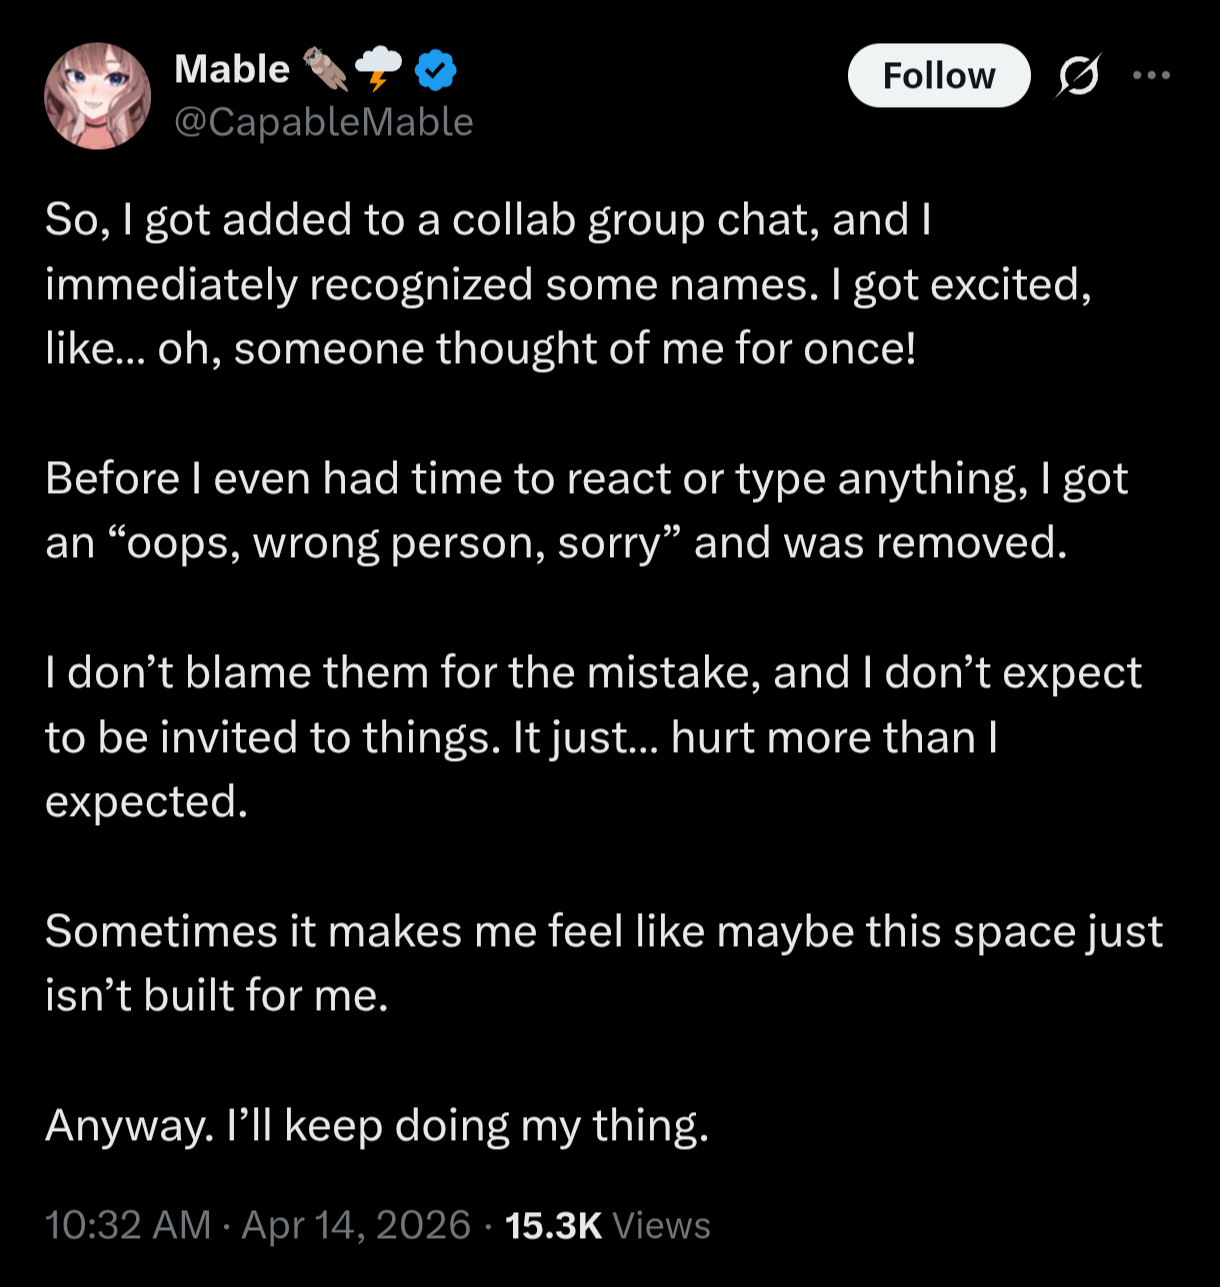This screenshot has width=1220, height=1287.
Task: Click the paragraph starting "So, I got added"
Action: (568, 285)
